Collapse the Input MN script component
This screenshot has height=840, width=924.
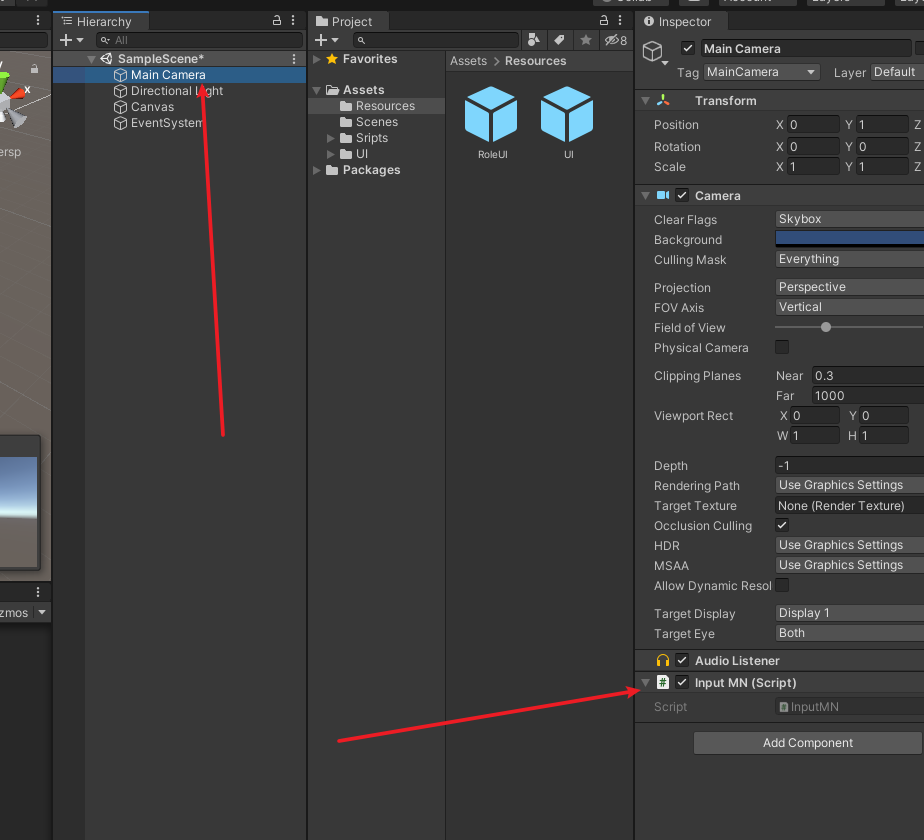646,683
